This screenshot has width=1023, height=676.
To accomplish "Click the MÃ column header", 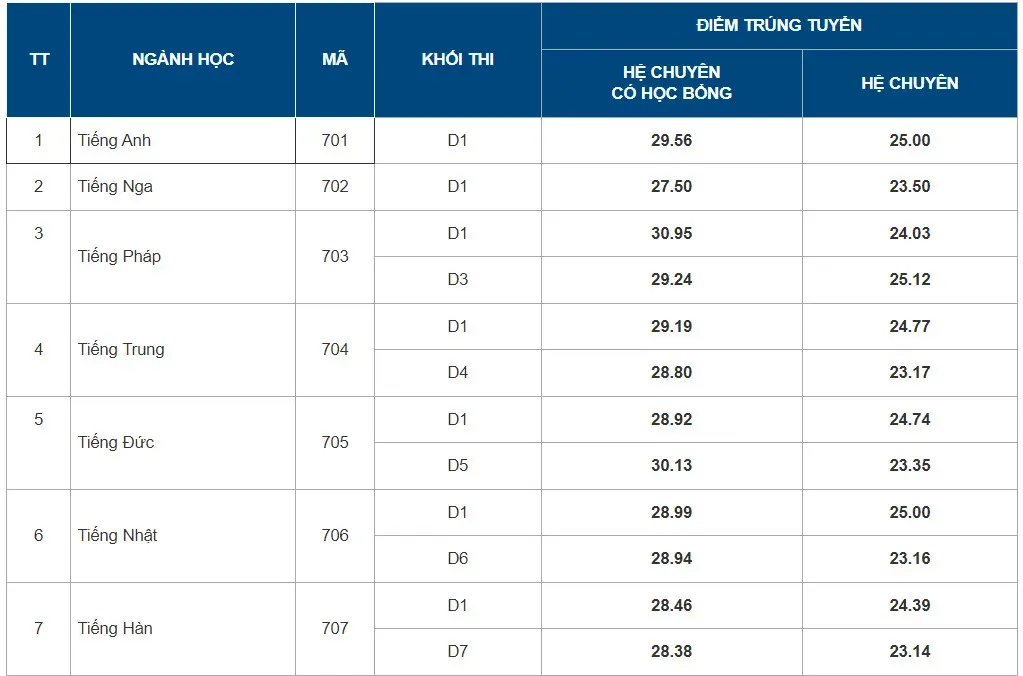I will pyautogui.click(x=335, y=59).
